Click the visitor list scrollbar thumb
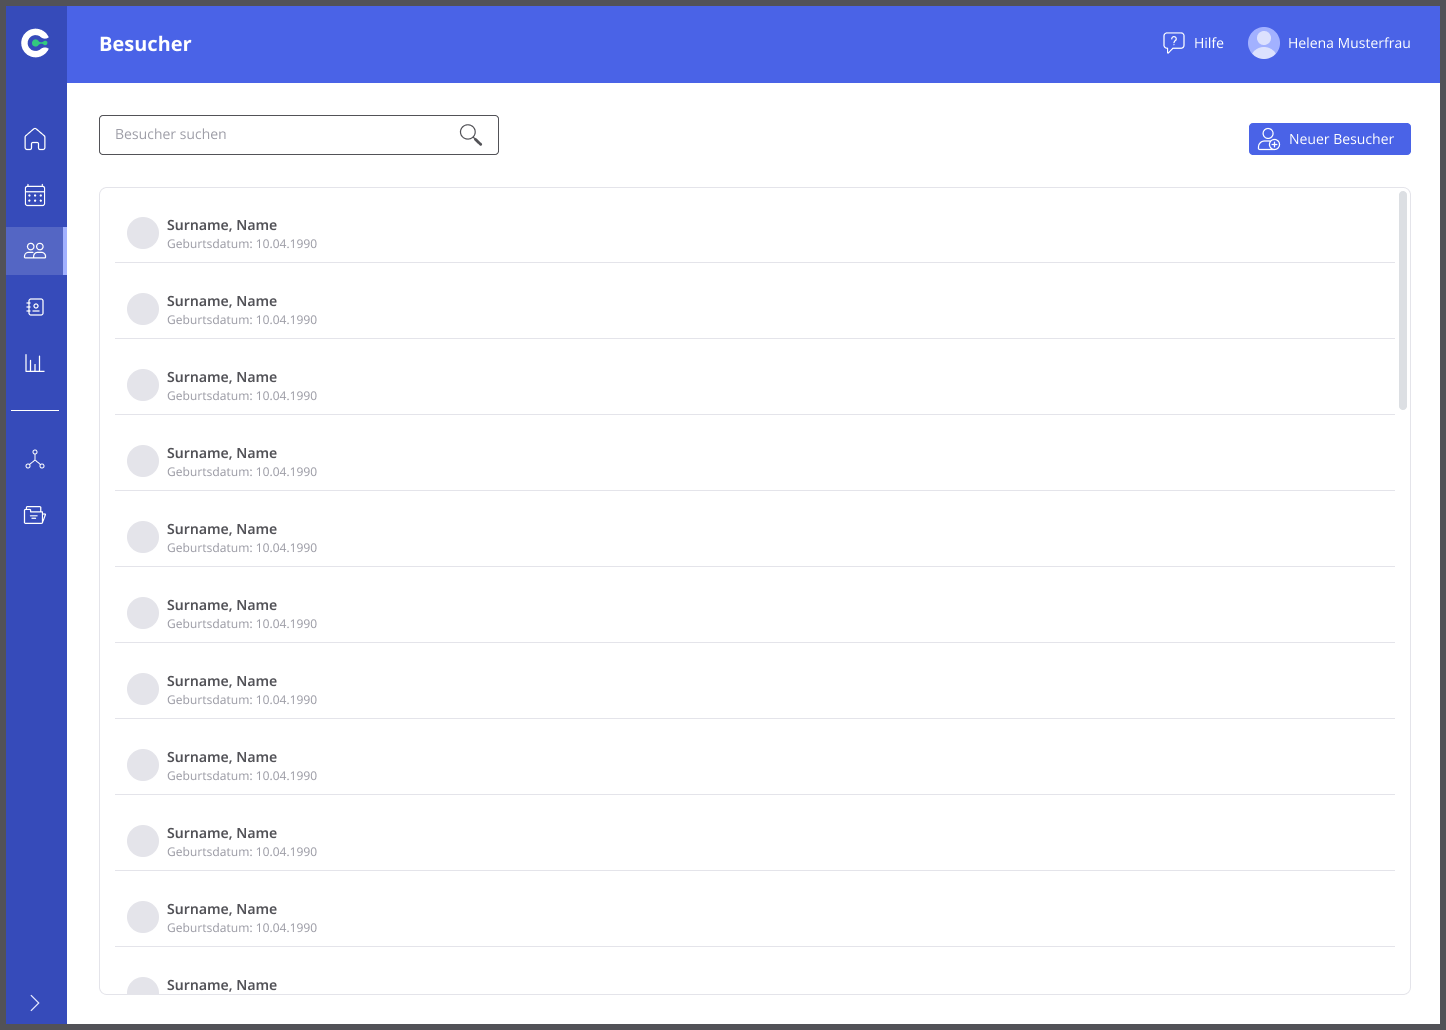 tap(1403, 301)
